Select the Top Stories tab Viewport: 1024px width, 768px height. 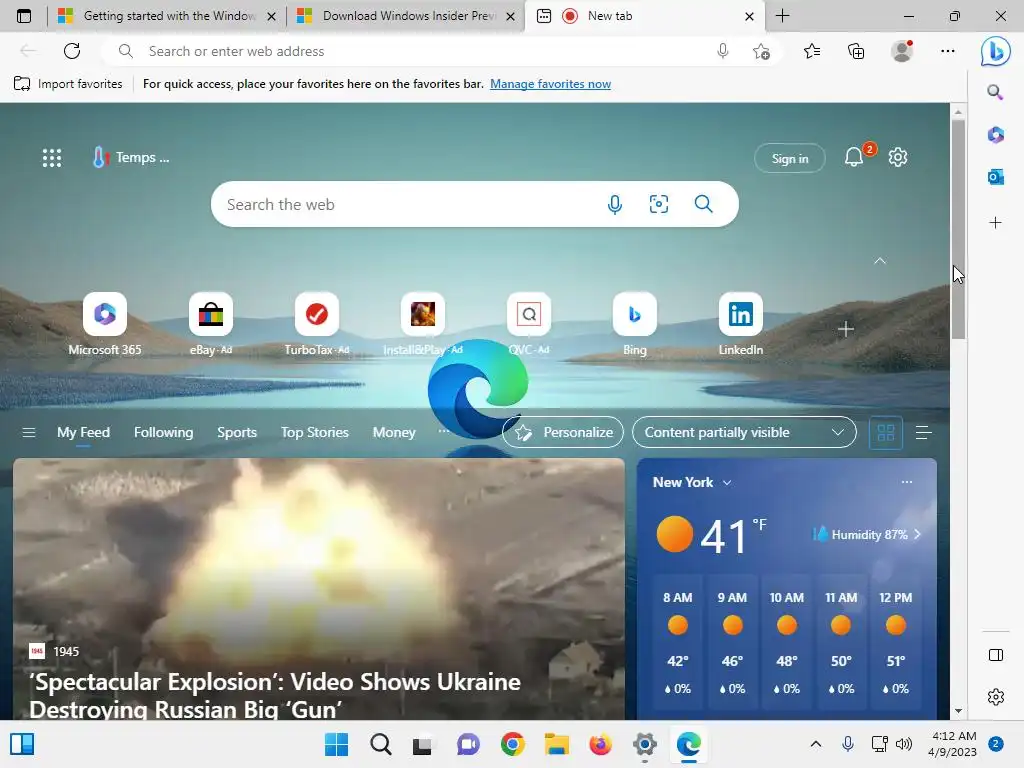[x=315, y=432]
